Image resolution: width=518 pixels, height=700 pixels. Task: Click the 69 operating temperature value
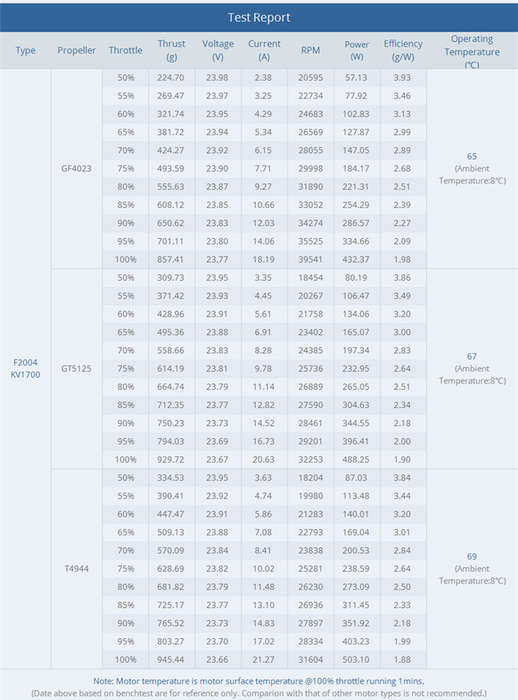click(472, 556)
